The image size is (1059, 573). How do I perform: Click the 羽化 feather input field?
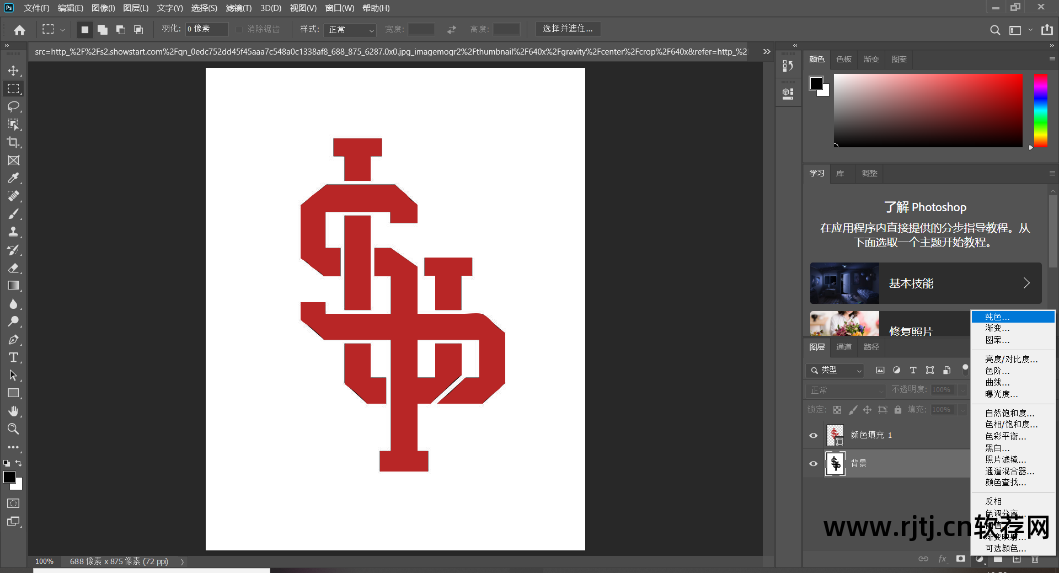[207, 29]
